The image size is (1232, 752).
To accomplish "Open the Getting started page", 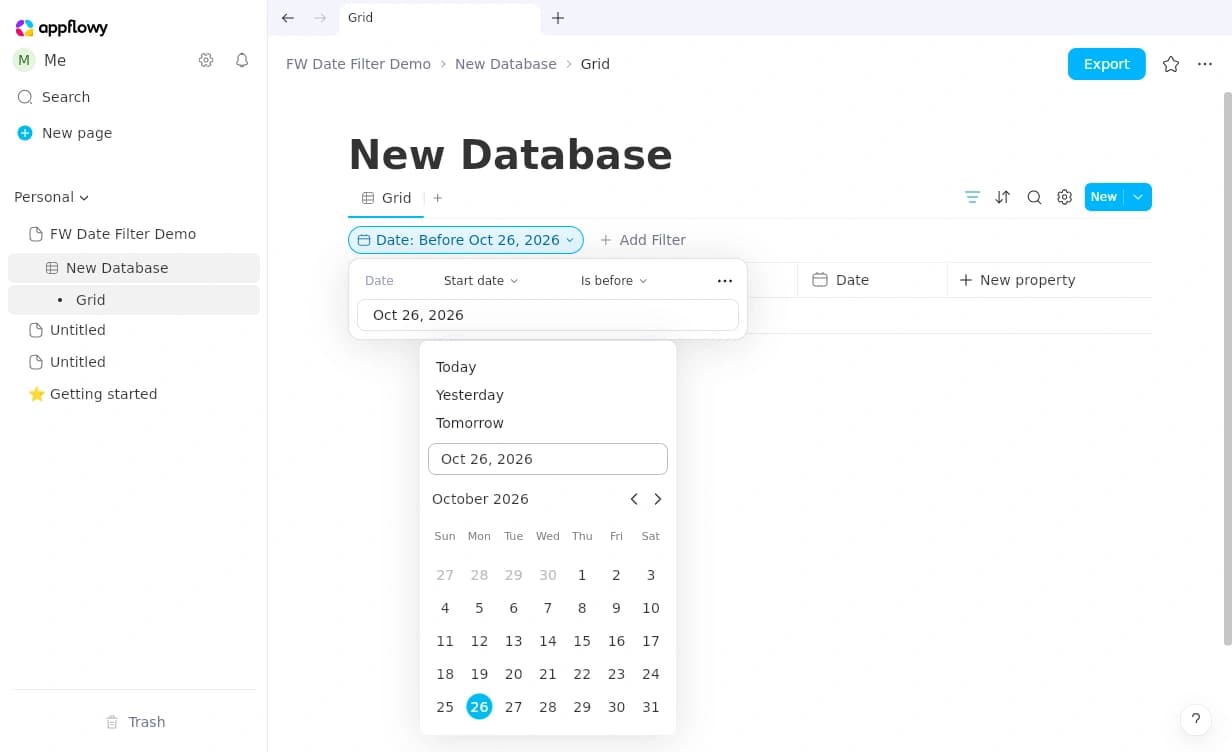I will 134,394.
